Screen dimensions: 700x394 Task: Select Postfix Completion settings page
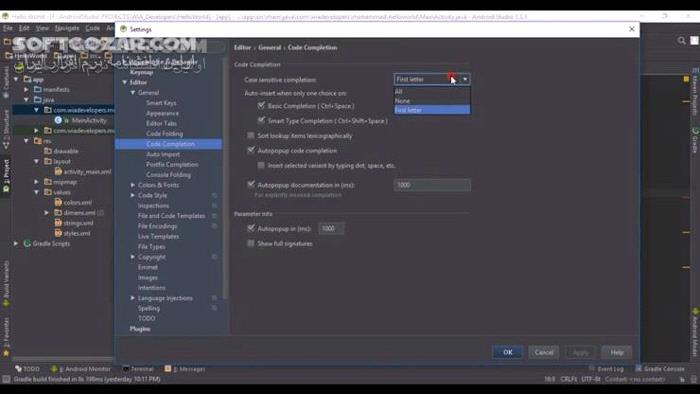click(172, 165)
